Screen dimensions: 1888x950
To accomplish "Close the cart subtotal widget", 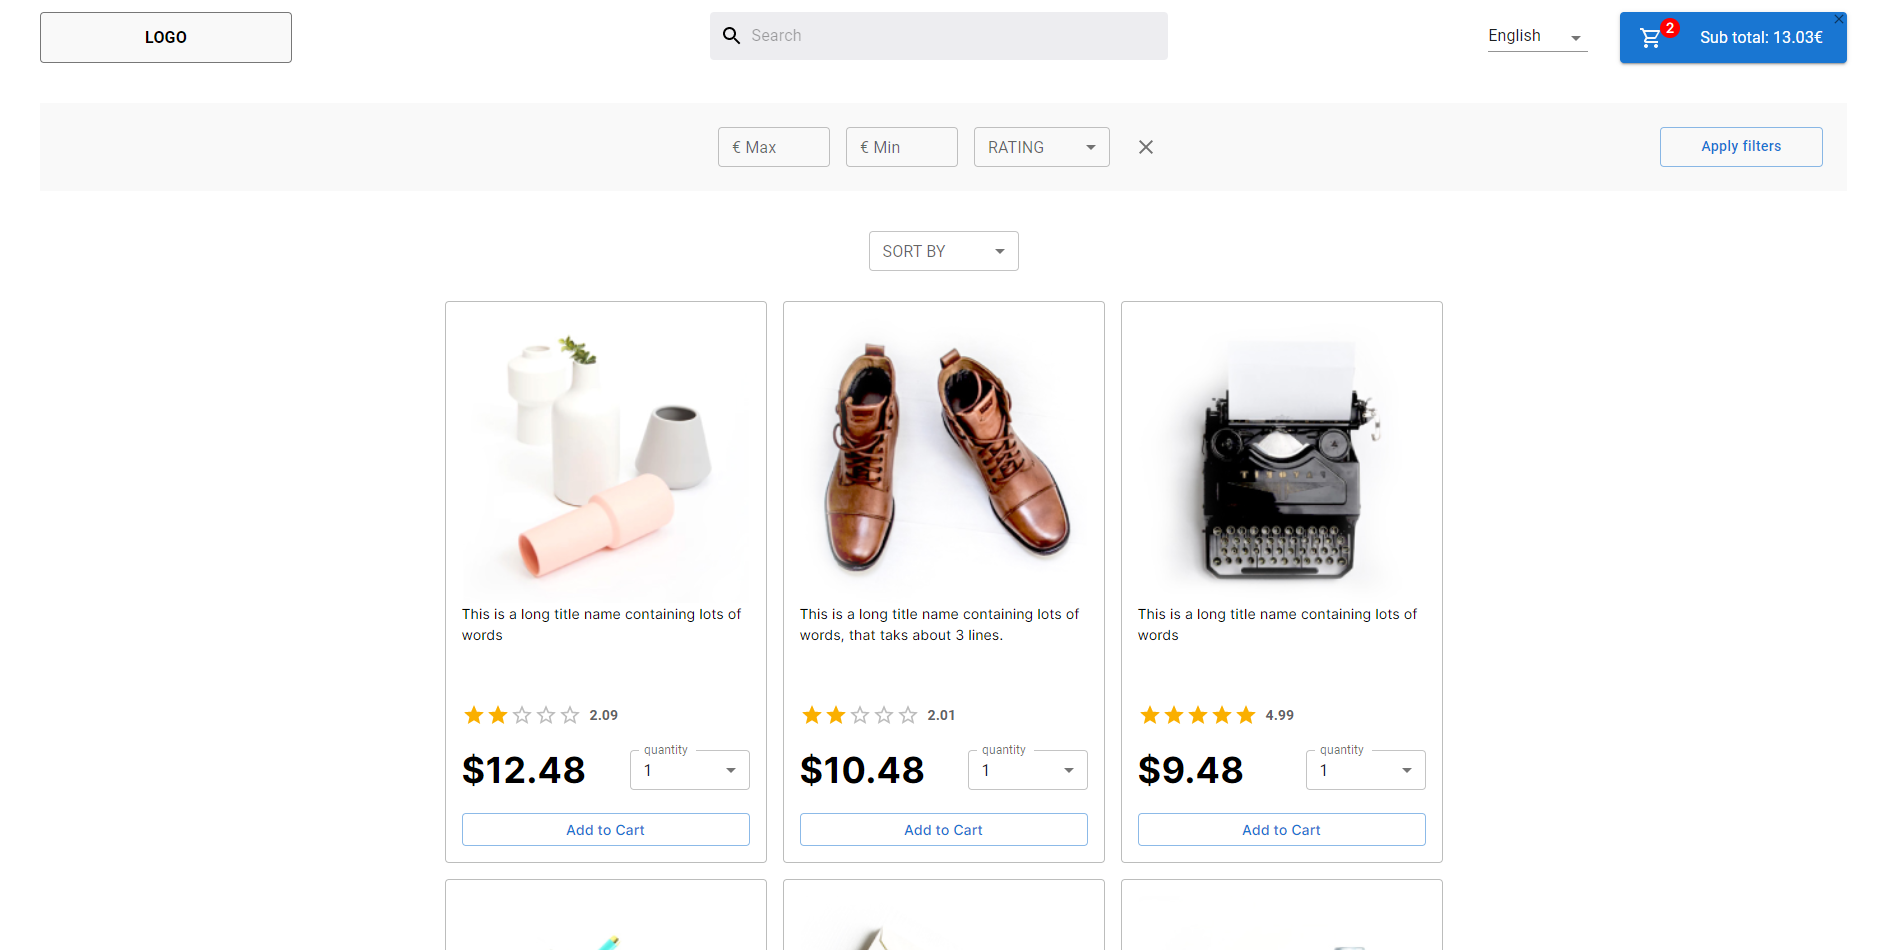I will 1839,19.
